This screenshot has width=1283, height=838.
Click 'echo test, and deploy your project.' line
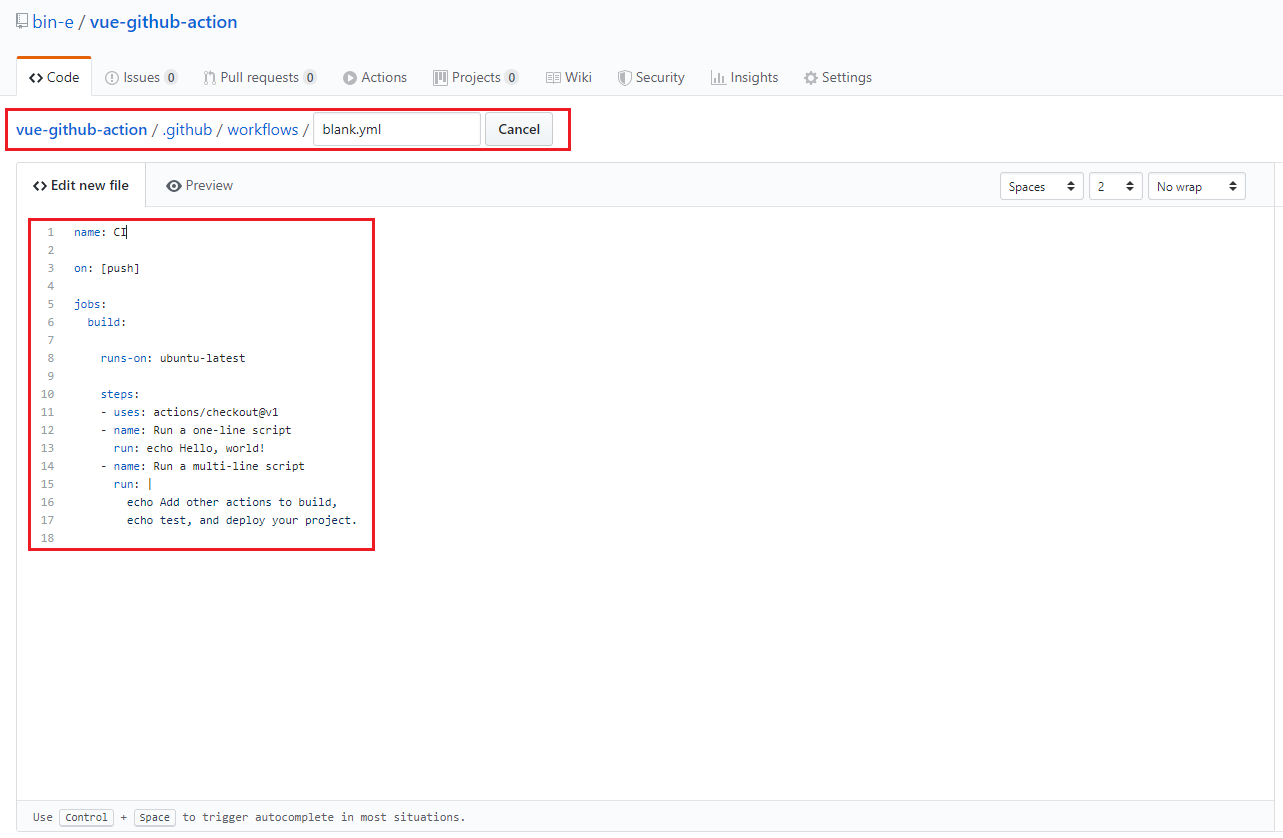pyautogui.click(x=242, y=520)
